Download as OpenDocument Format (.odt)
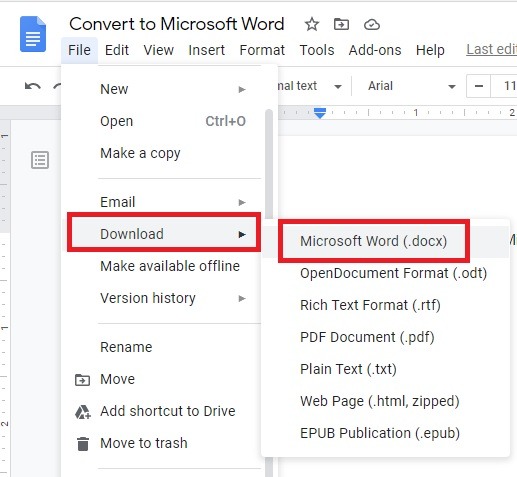The image size is (517, 477). pos(385,273)
